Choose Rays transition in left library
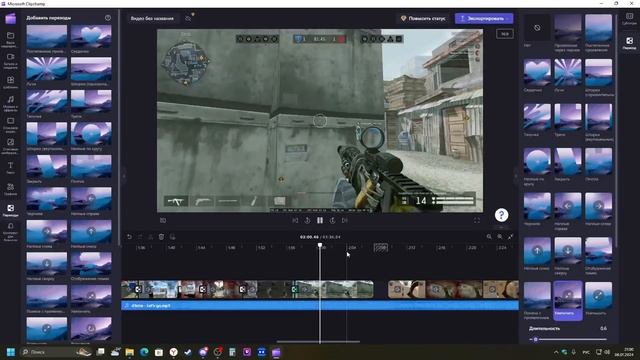The image size is (640, 360). [47, 69]
